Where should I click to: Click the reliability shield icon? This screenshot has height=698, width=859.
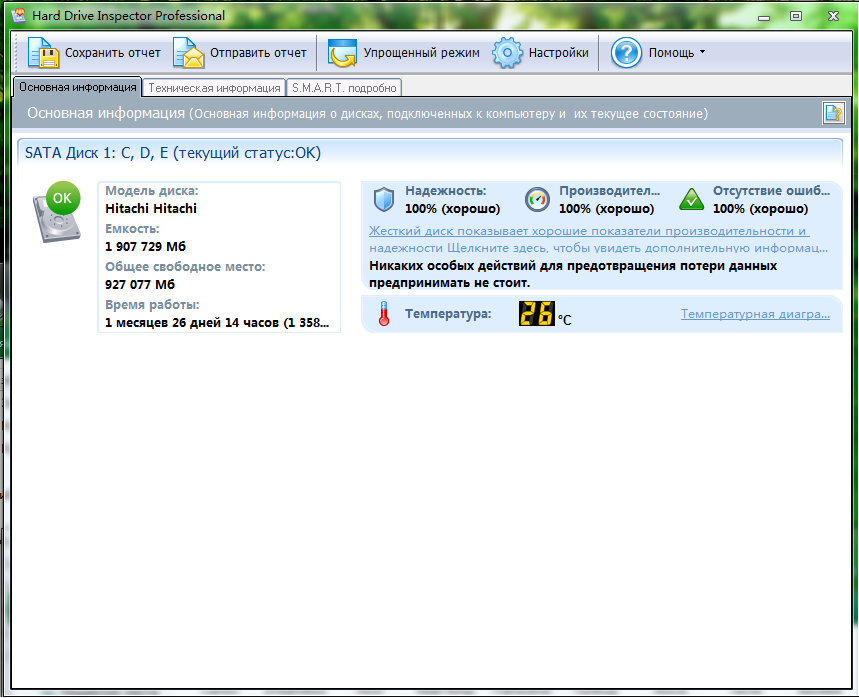(x=383, y=199)
